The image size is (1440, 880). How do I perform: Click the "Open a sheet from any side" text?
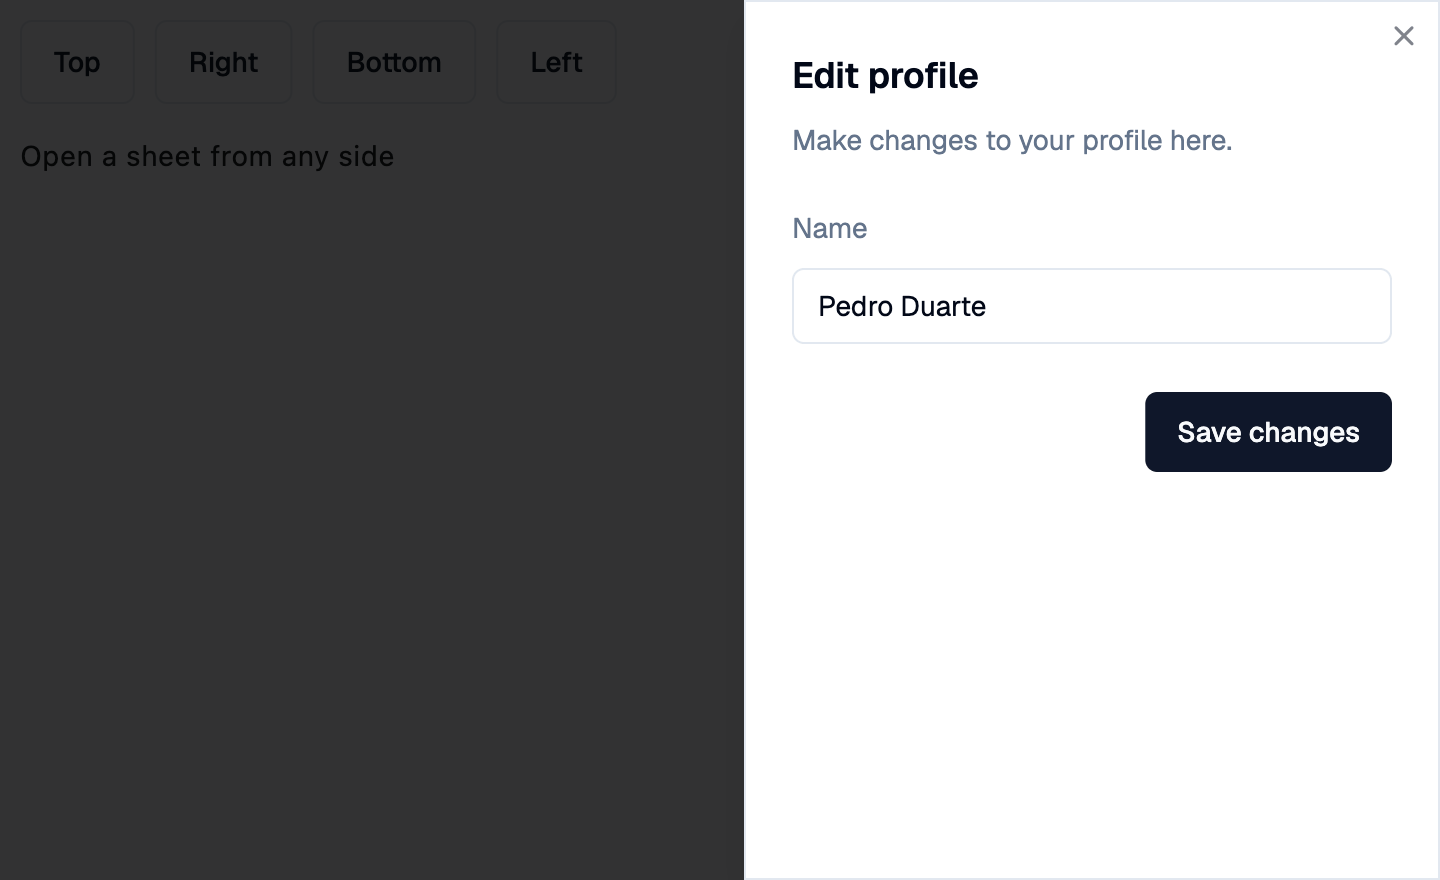pyautogui.click(x=207, y=157)
